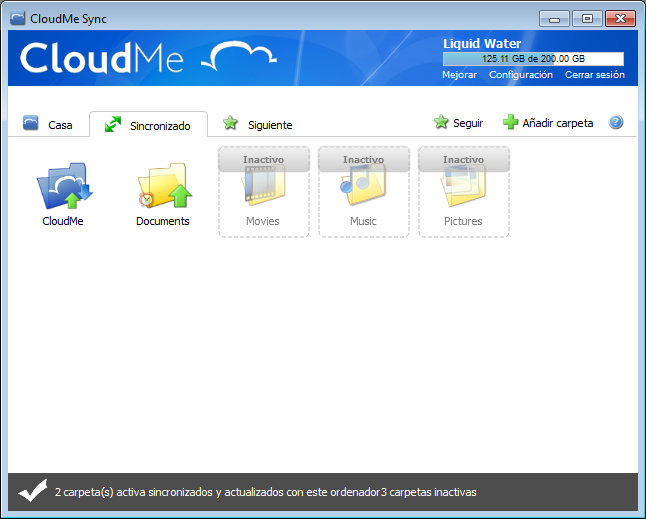
Task: Click the Documents folder name label
Action: tap(163, 221)
